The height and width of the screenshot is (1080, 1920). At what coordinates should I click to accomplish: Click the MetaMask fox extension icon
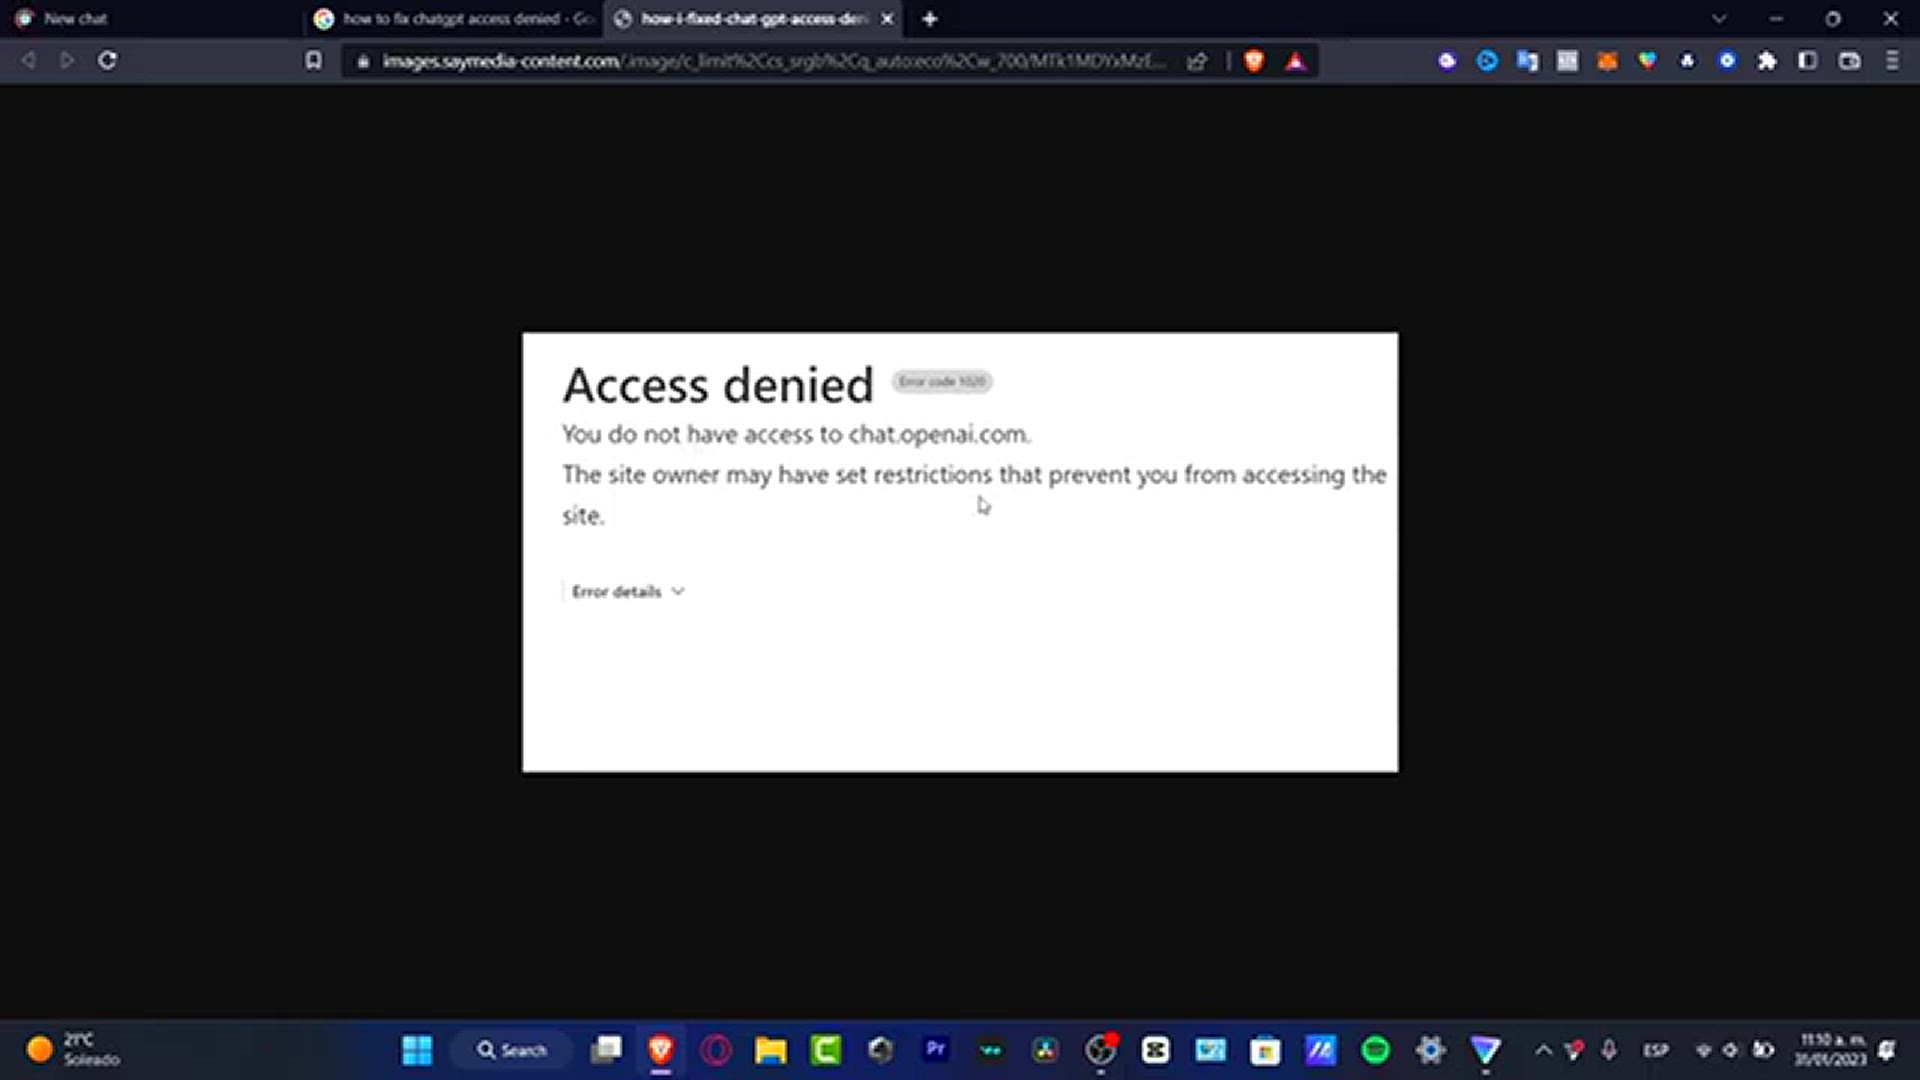pyautogui.click(x=1607, y=61)
